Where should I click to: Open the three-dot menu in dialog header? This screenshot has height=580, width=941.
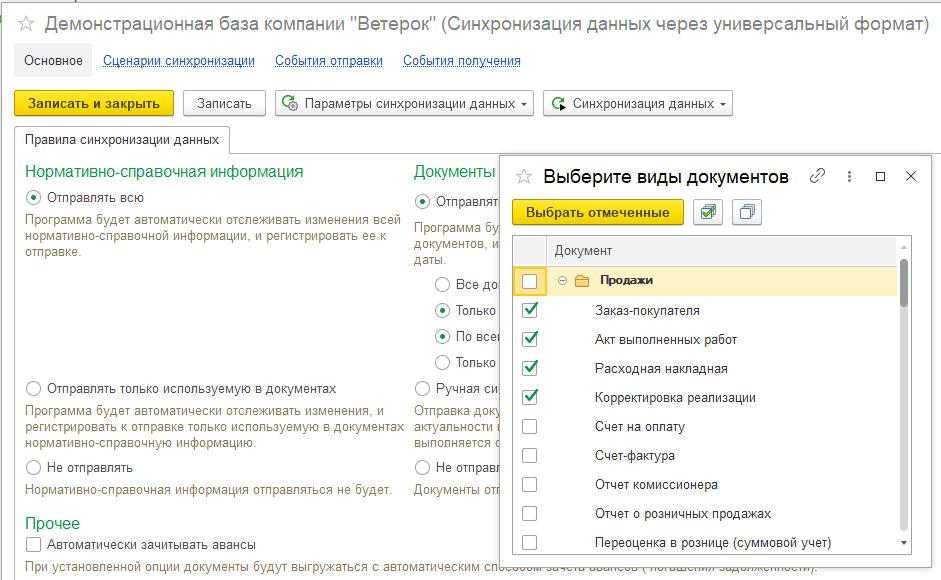(x=849, y=176)
